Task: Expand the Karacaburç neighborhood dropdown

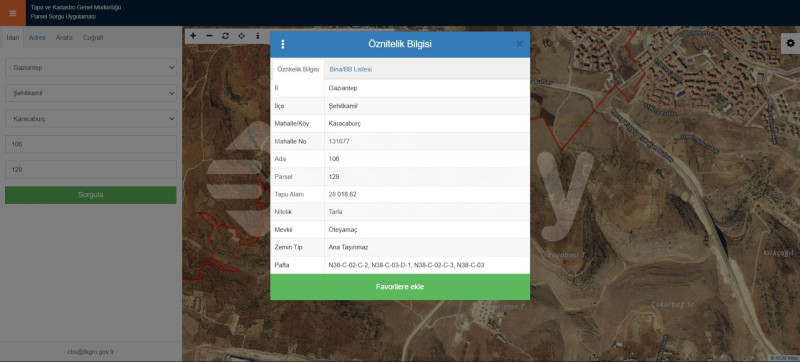Action: tap(91, 119)
